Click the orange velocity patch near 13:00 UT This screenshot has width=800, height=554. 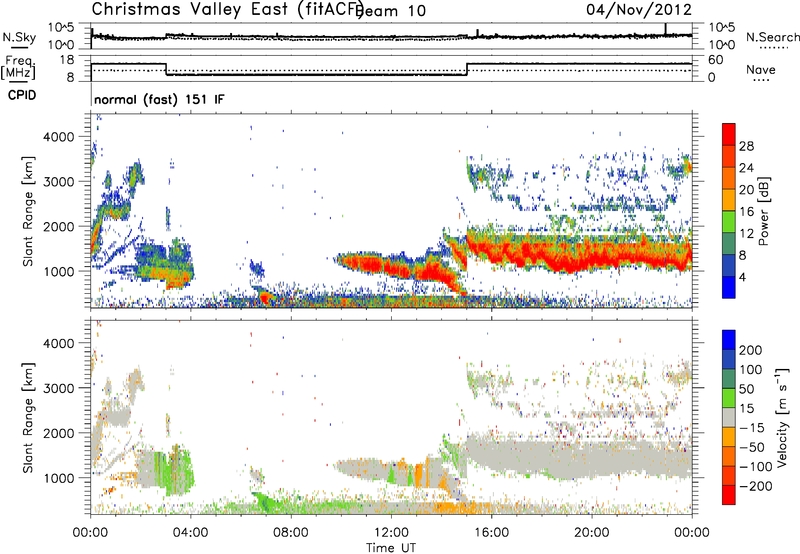[419, 475]
